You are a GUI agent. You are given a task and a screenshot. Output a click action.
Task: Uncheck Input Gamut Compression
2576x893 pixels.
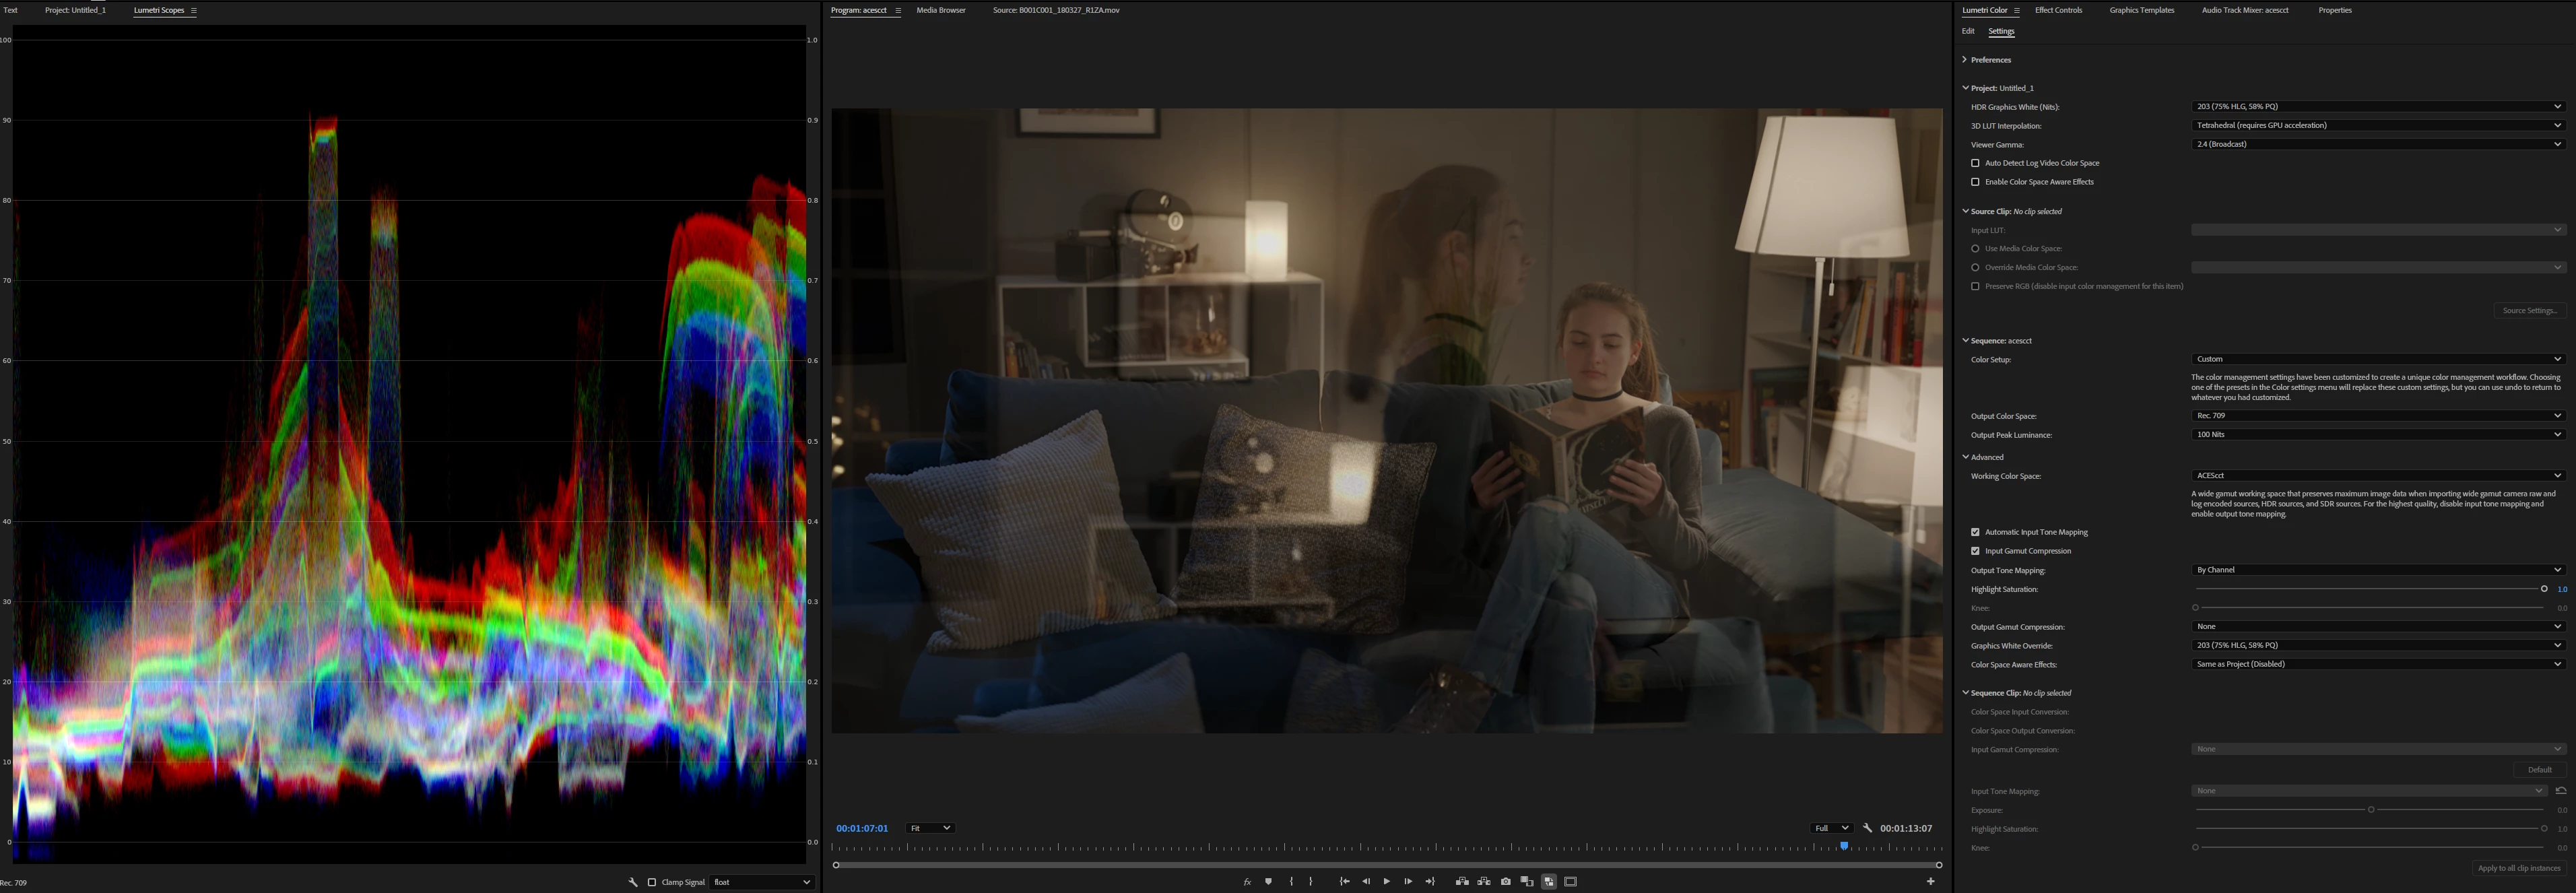point(1975,551)
